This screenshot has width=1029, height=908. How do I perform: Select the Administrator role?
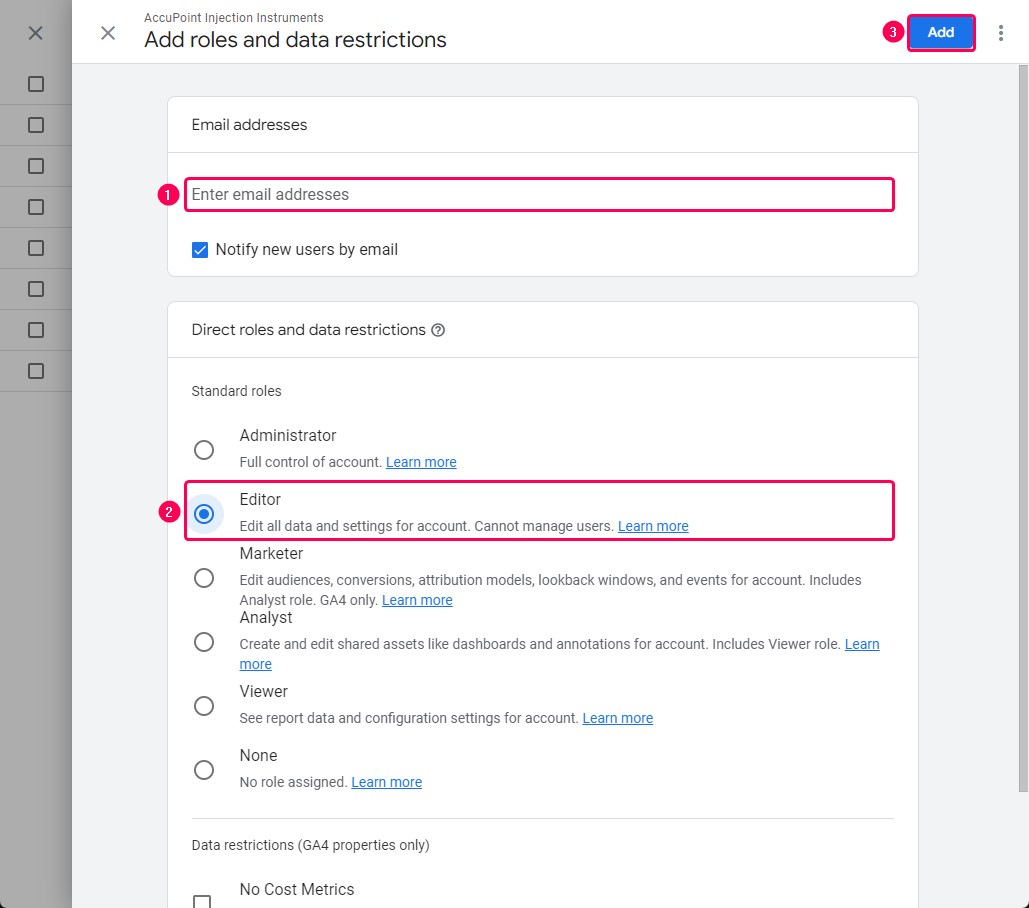(x=203, y=449)
